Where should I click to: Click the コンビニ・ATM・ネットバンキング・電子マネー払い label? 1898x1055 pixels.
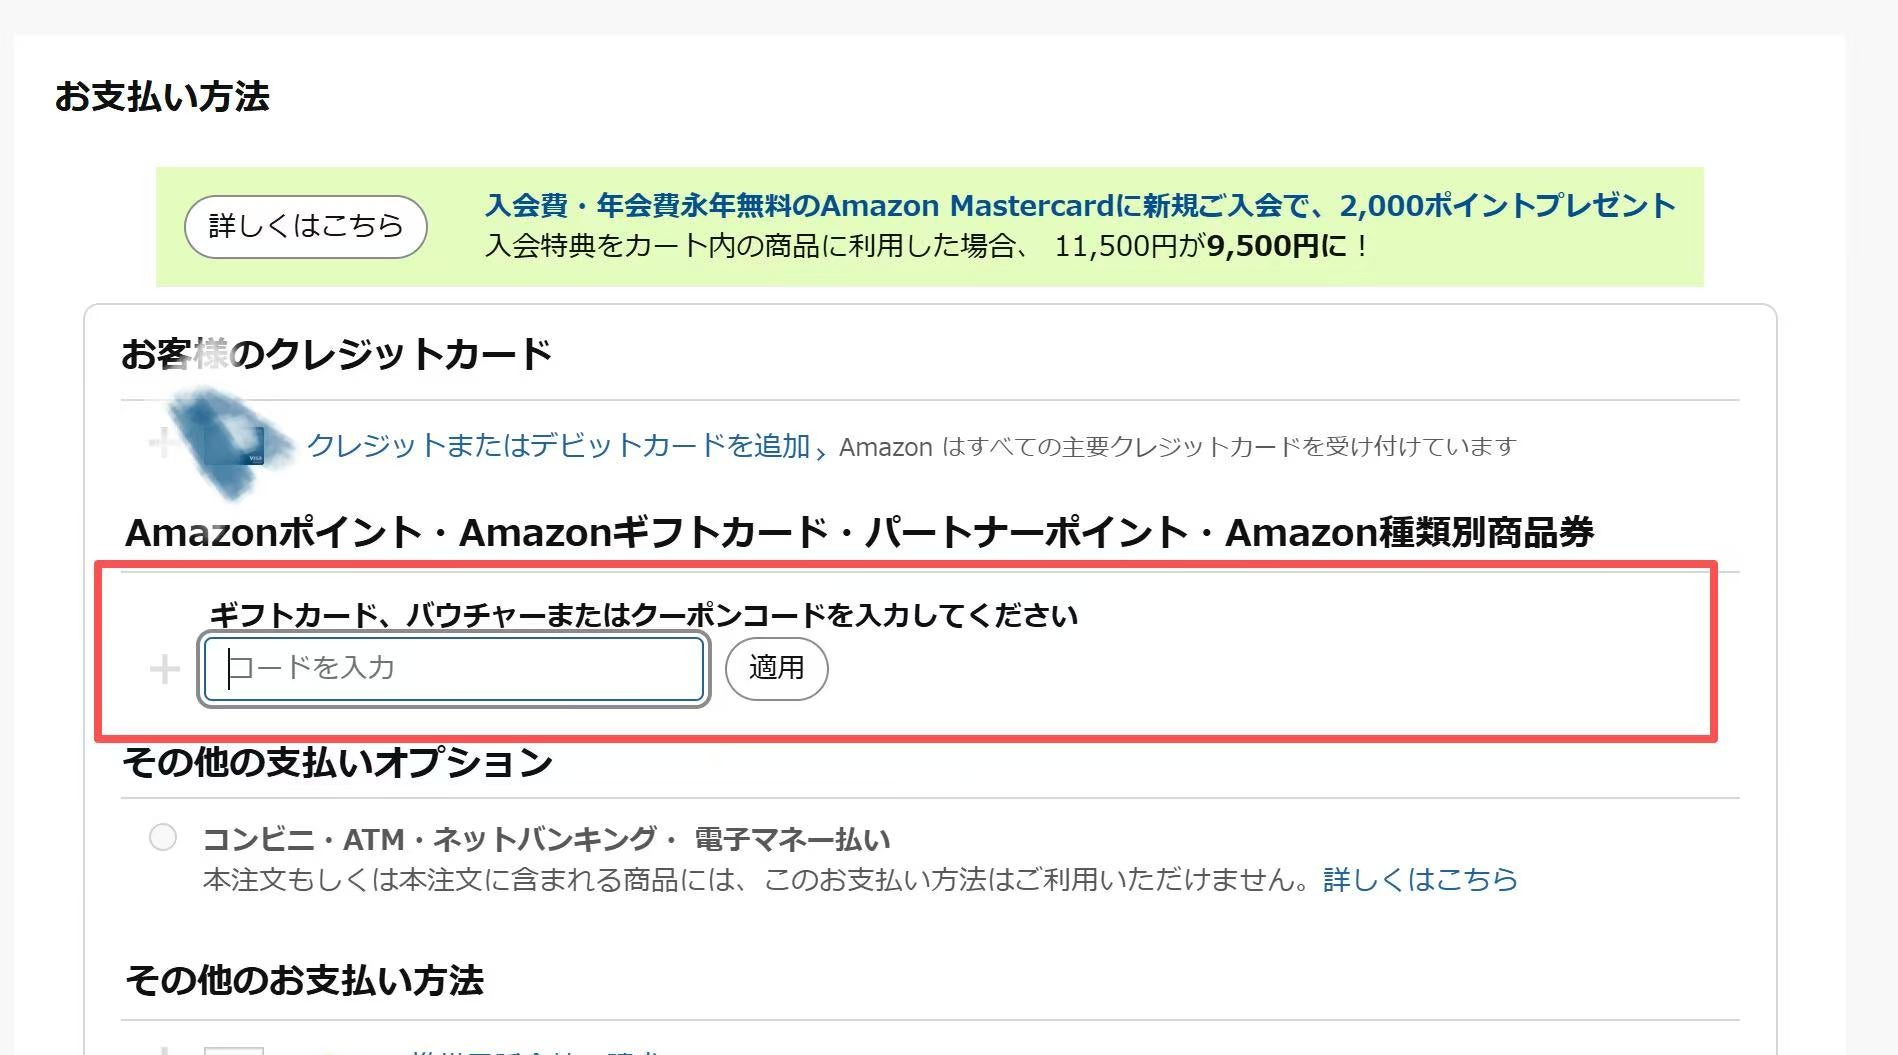pos(546,839)
